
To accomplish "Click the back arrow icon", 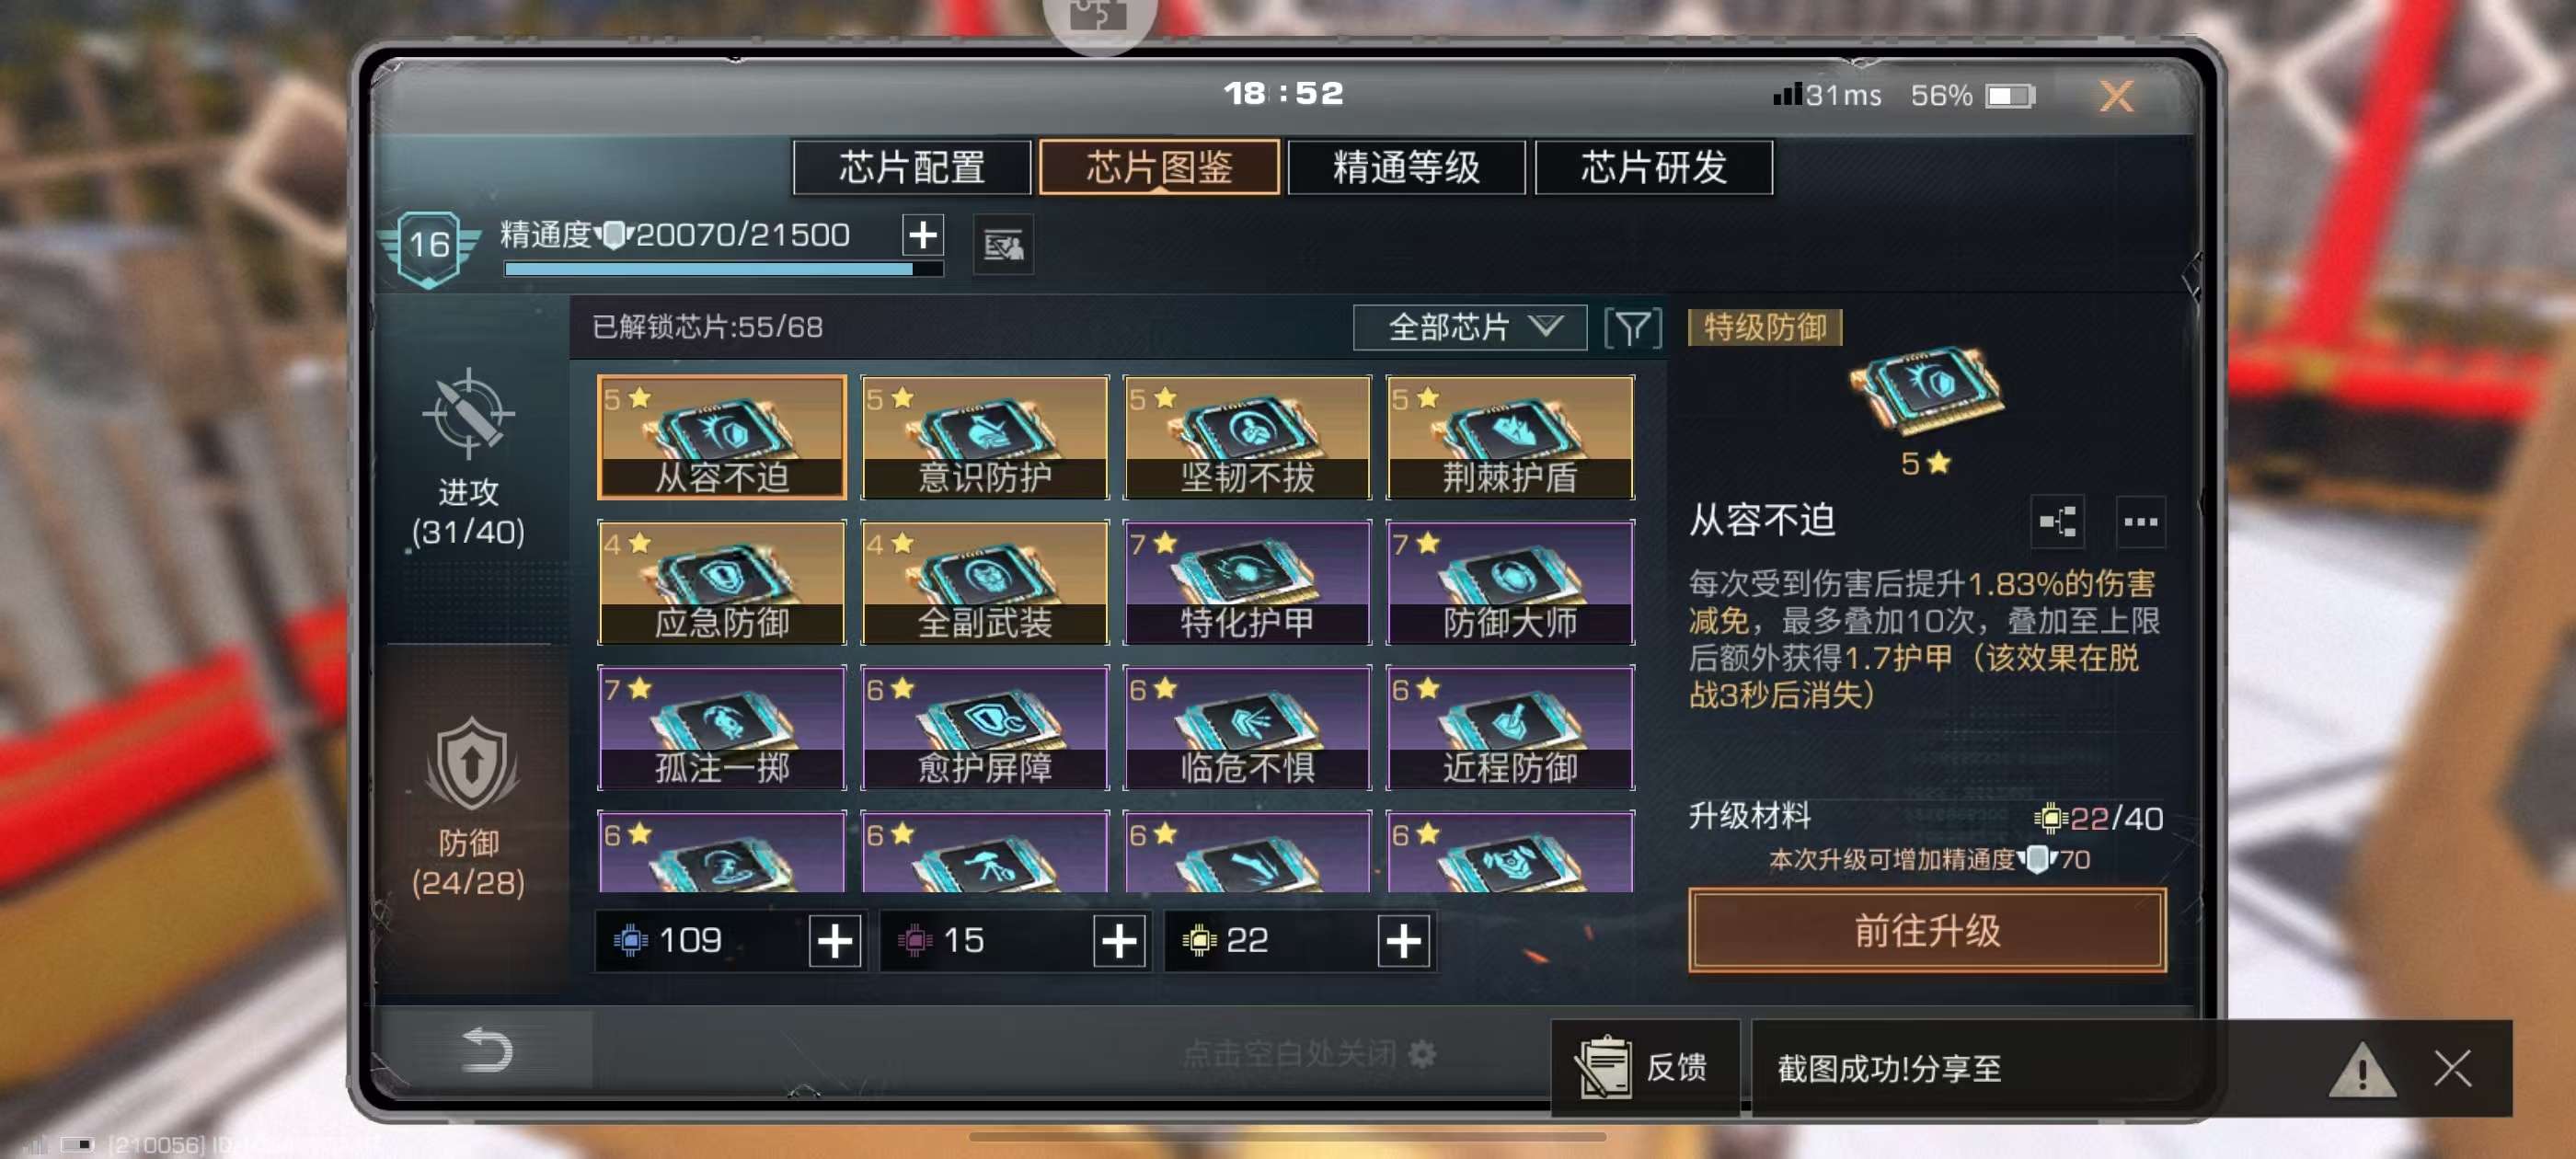I will pyautogui.click(x=486, y=1050).
